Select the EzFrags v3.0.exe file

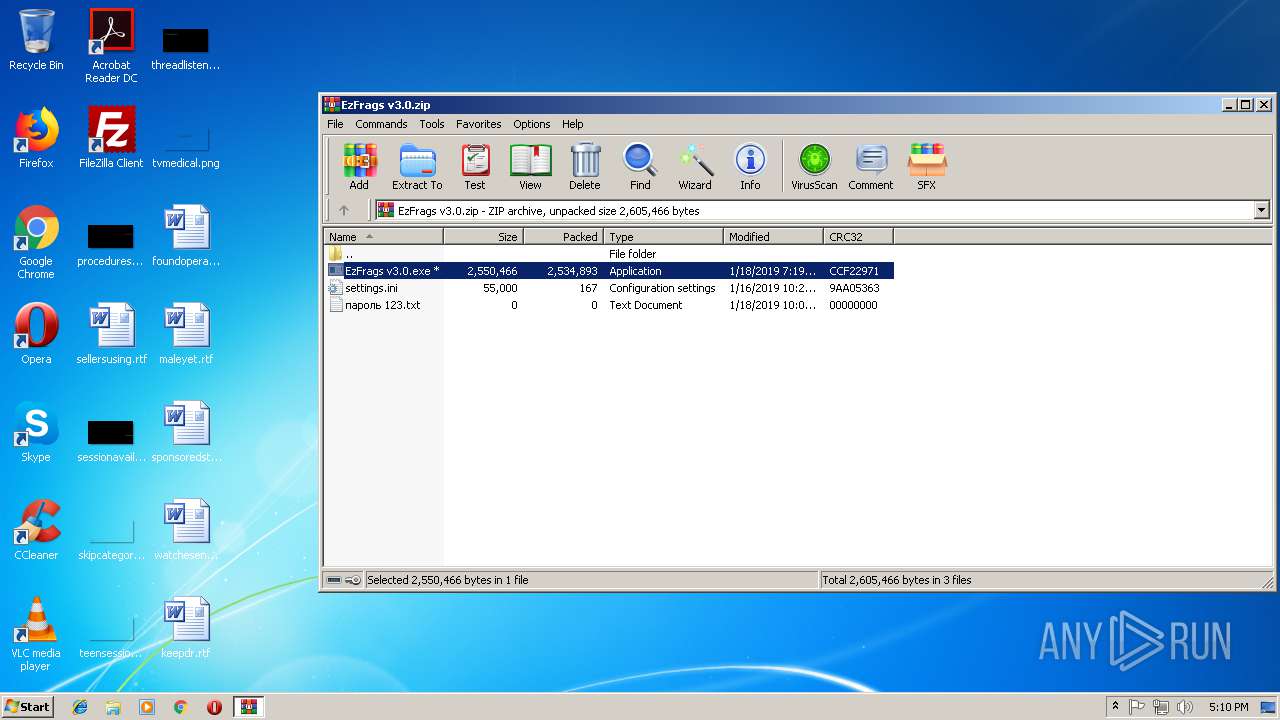click(x=609, y=271)
